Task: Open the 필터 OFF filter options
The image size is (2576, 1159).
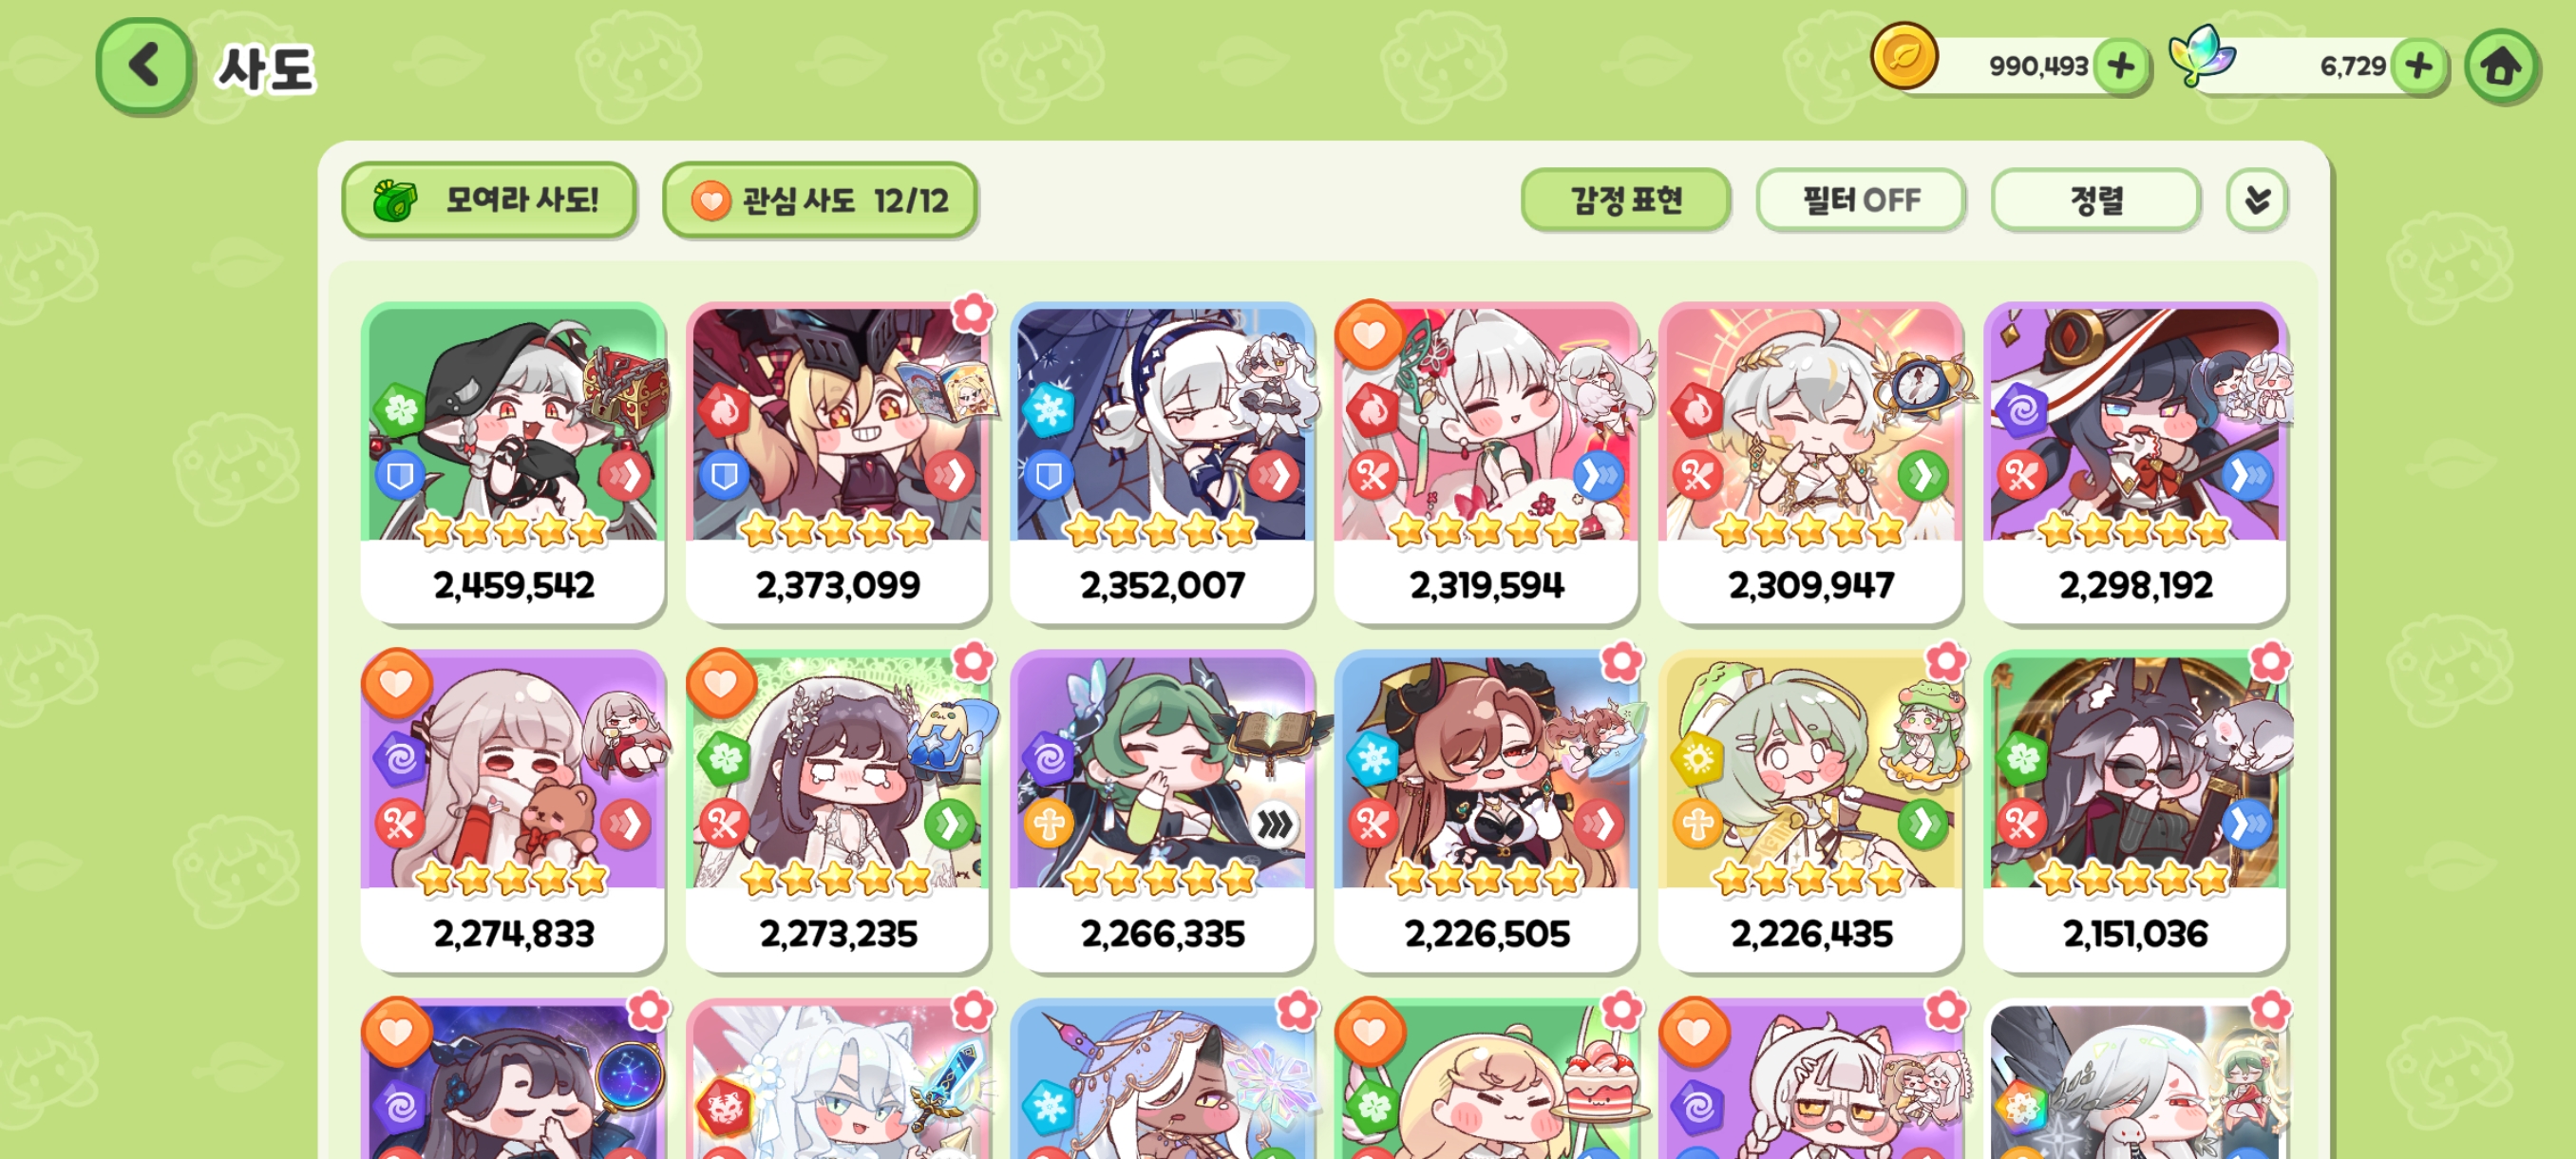Action: pos(1860,200)
